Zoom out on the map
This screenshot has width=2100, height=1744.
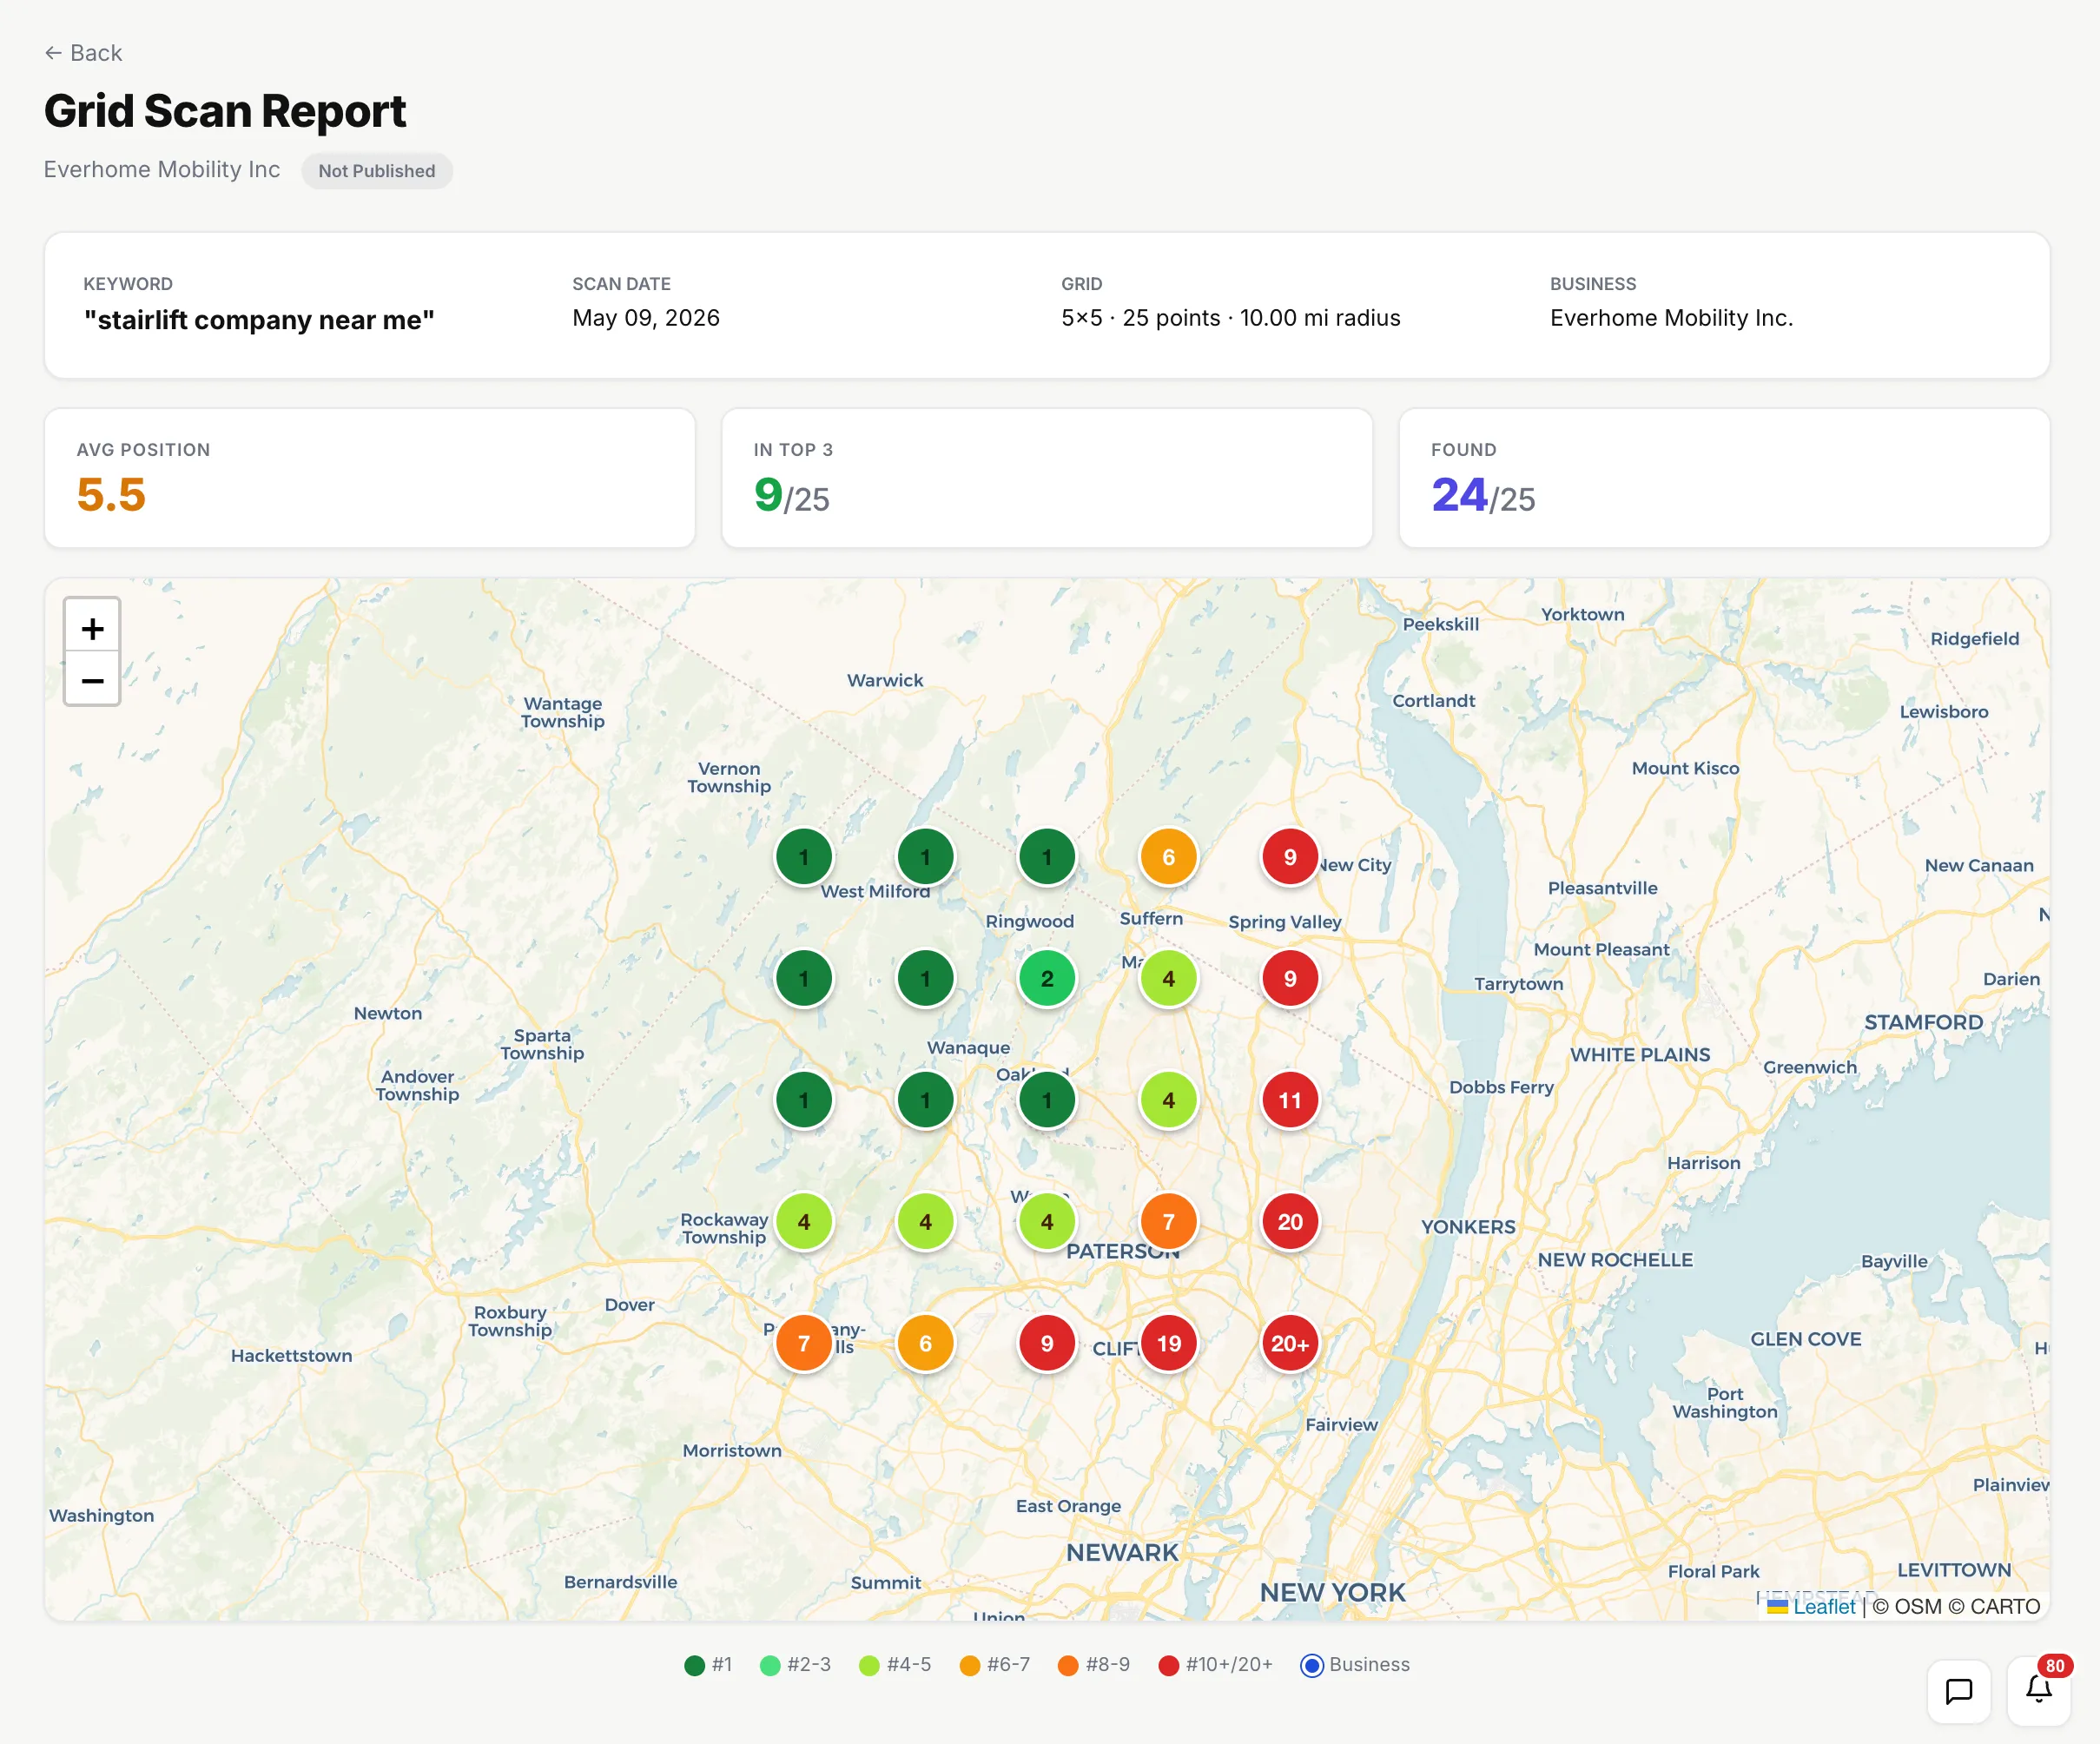pos(92,680)
